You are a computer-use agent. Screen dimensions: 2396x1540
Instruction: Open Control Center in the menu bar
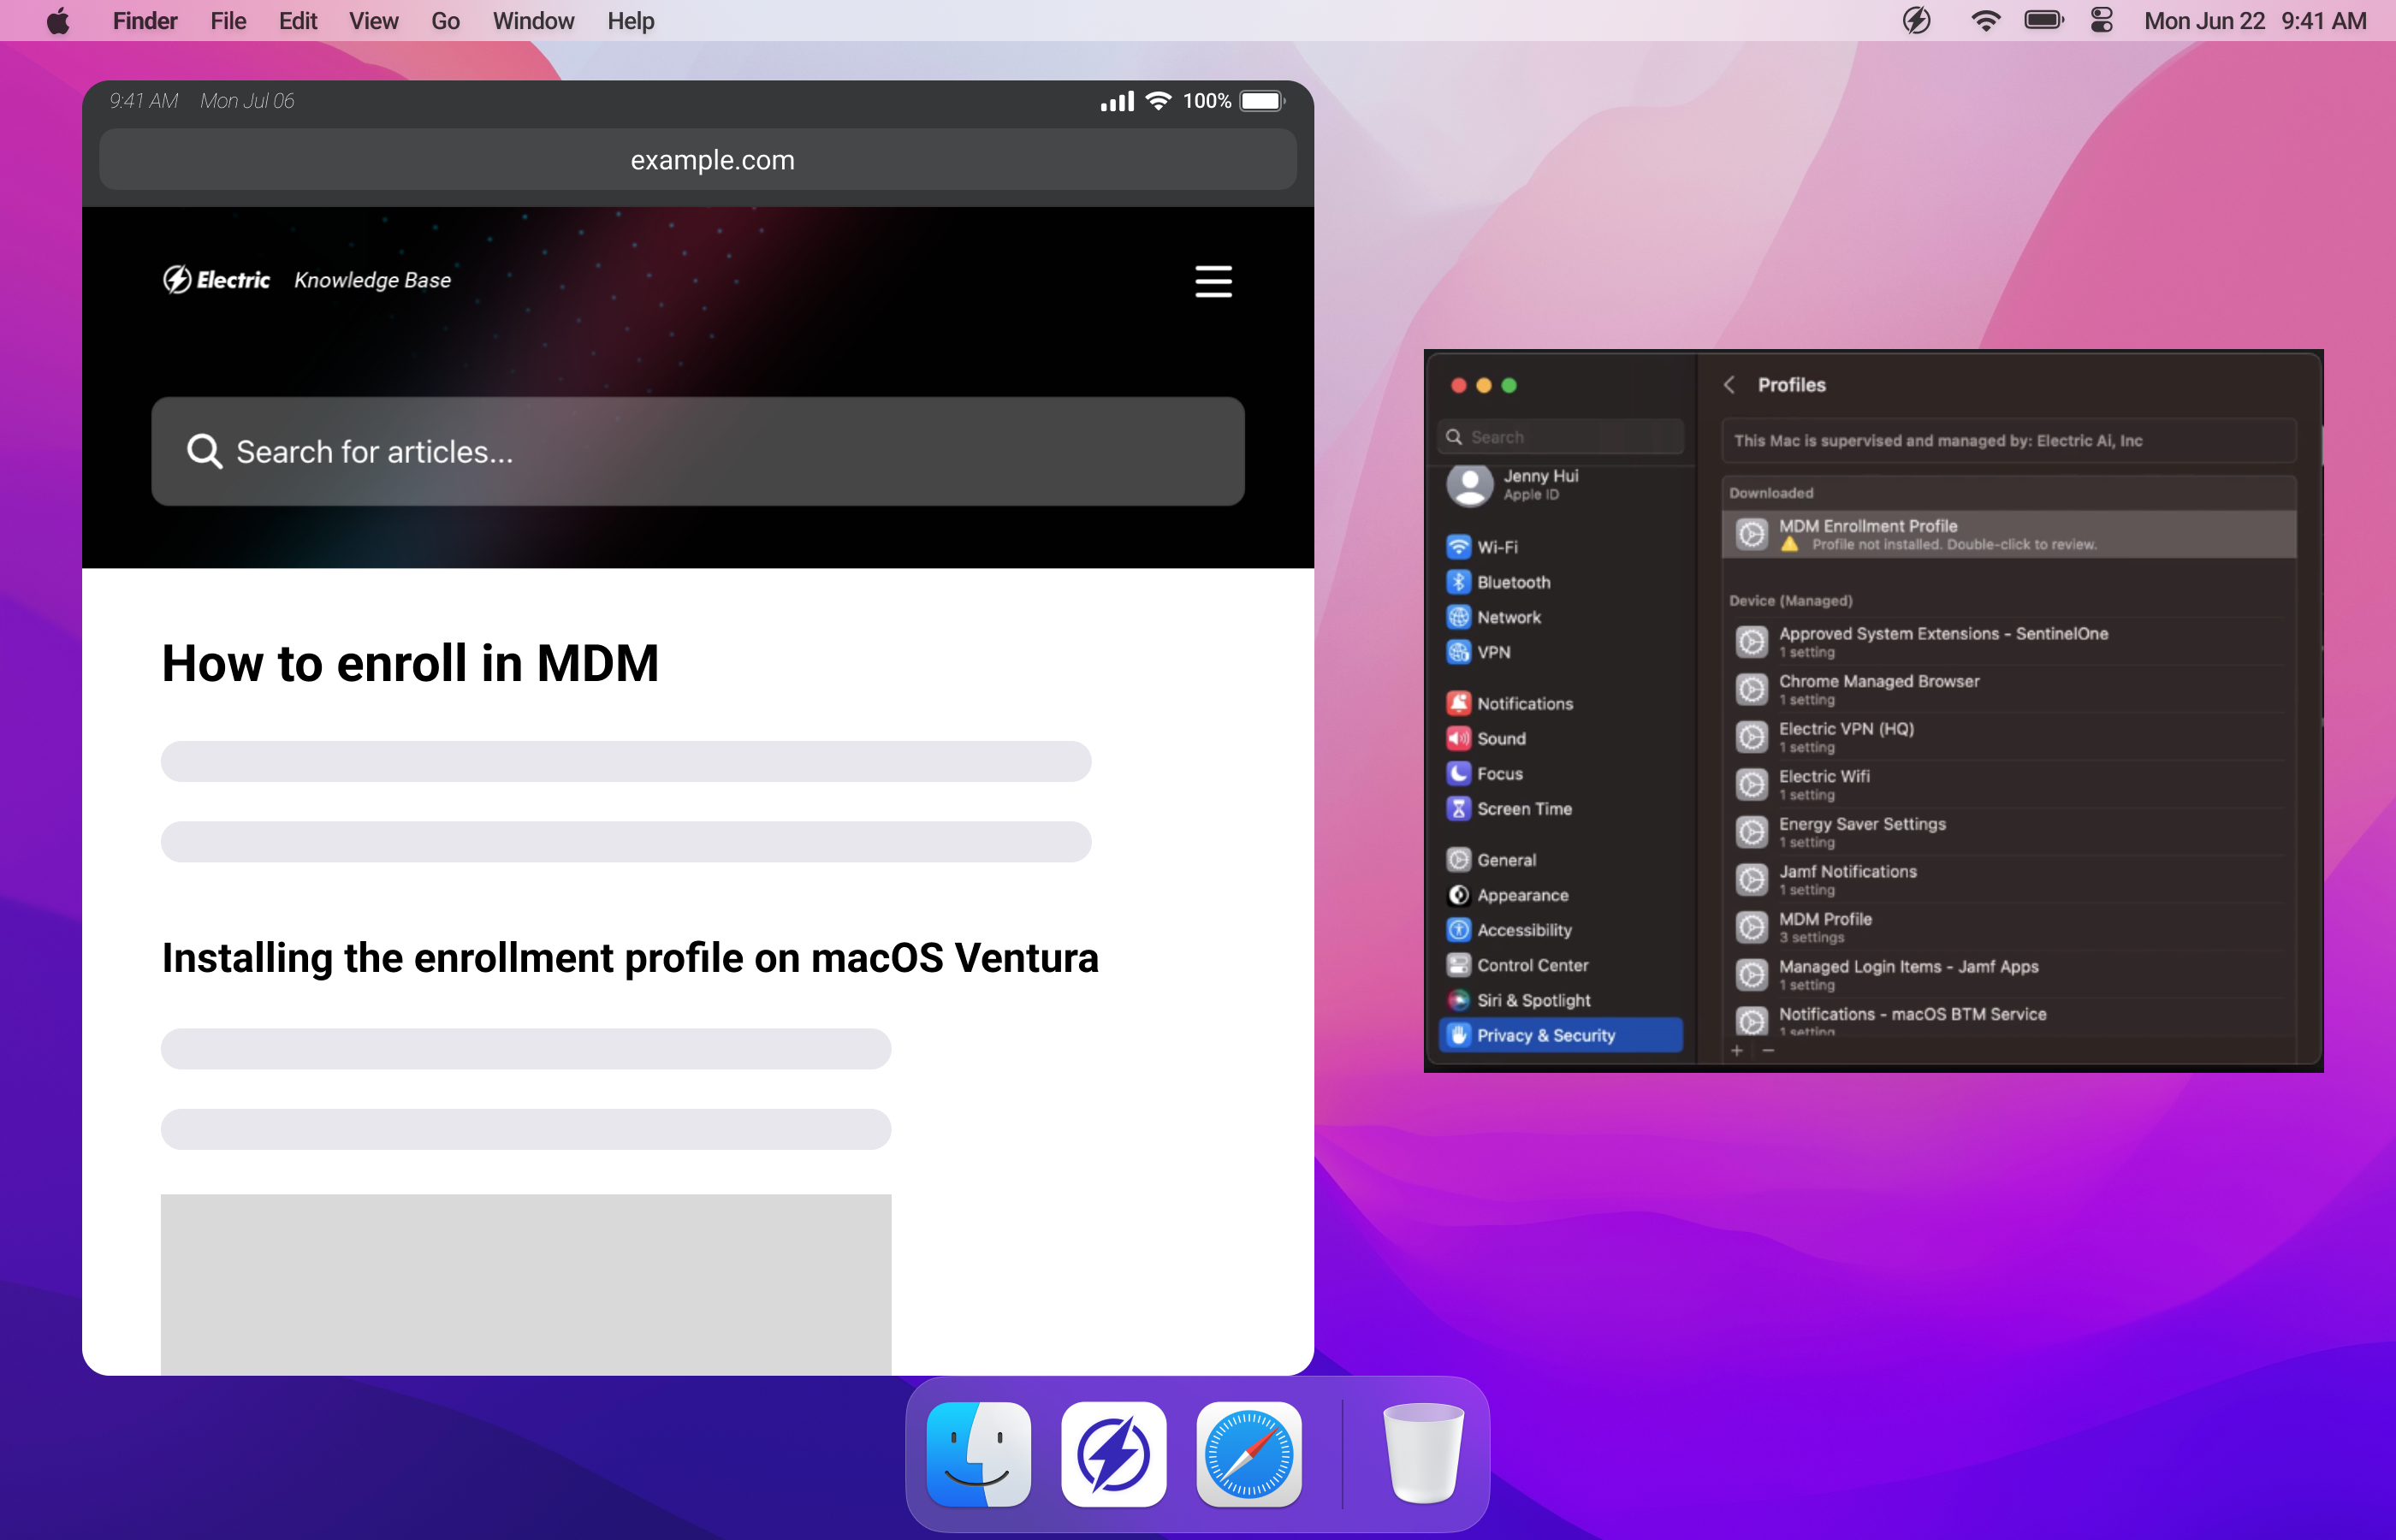point(2101,21)
